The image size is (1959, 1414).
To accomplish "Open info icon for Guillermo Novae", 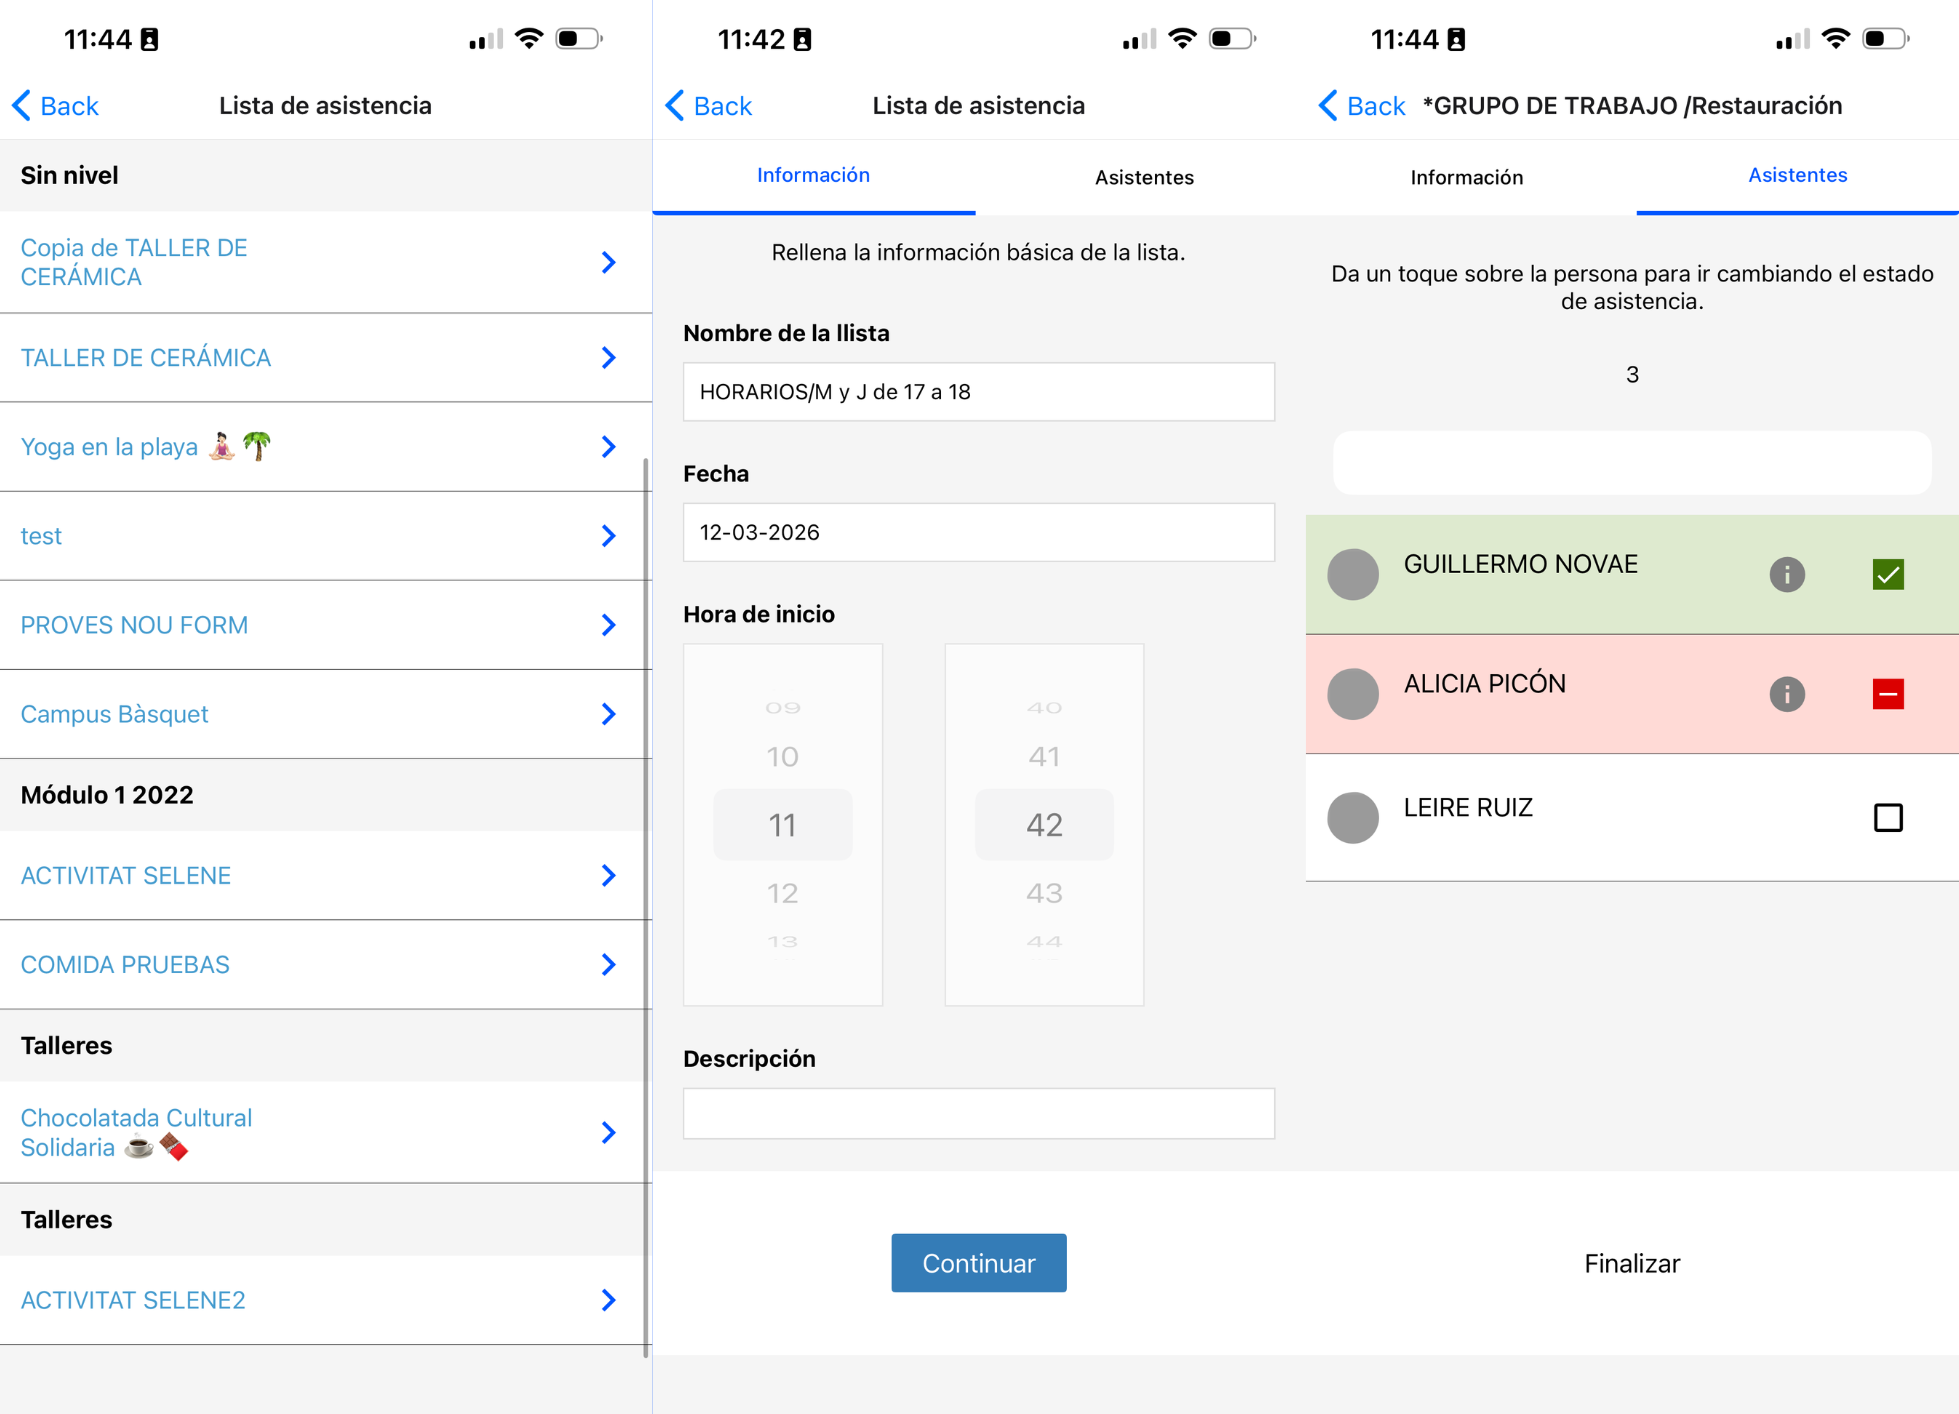I will click(1786, 574).
